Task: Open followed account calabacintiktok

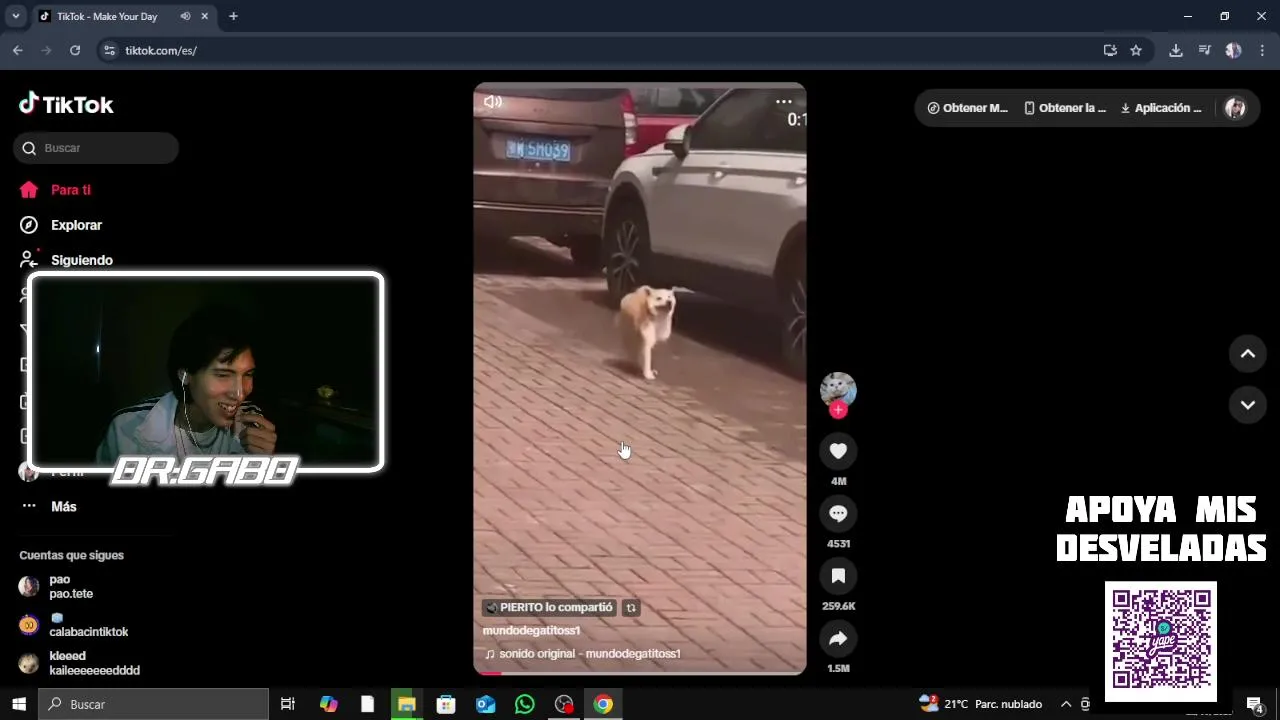Action: [x=74, y=625]
